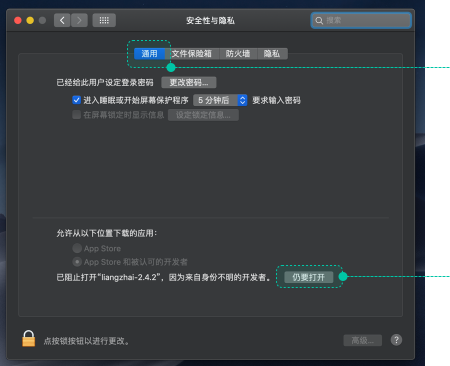450x366 pixels.
Task: Click the 仍要打开 button
Action: tap(309, 277)
